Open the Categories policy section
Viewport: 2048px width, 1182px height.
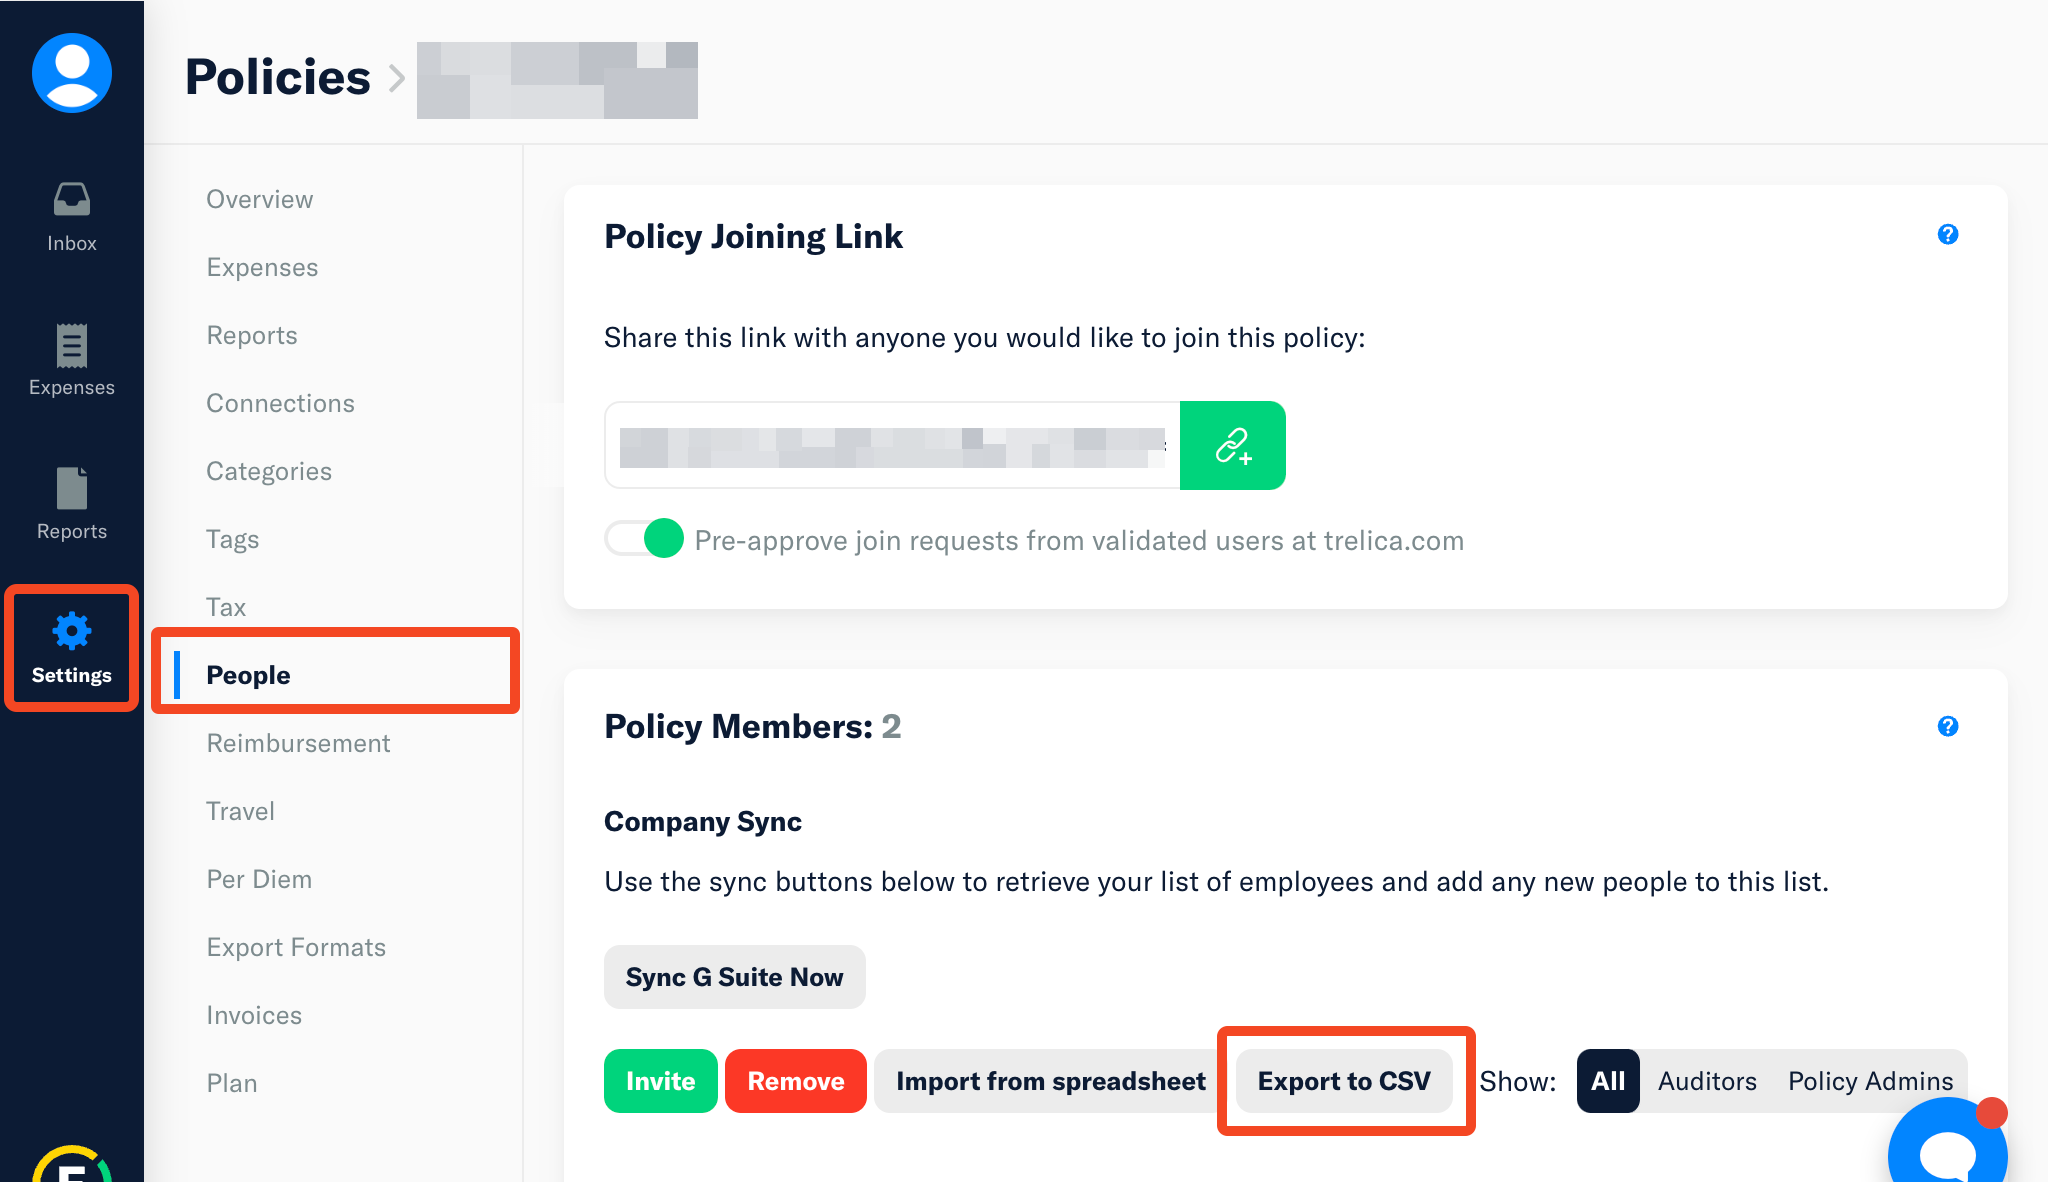[x=269, y=471]
